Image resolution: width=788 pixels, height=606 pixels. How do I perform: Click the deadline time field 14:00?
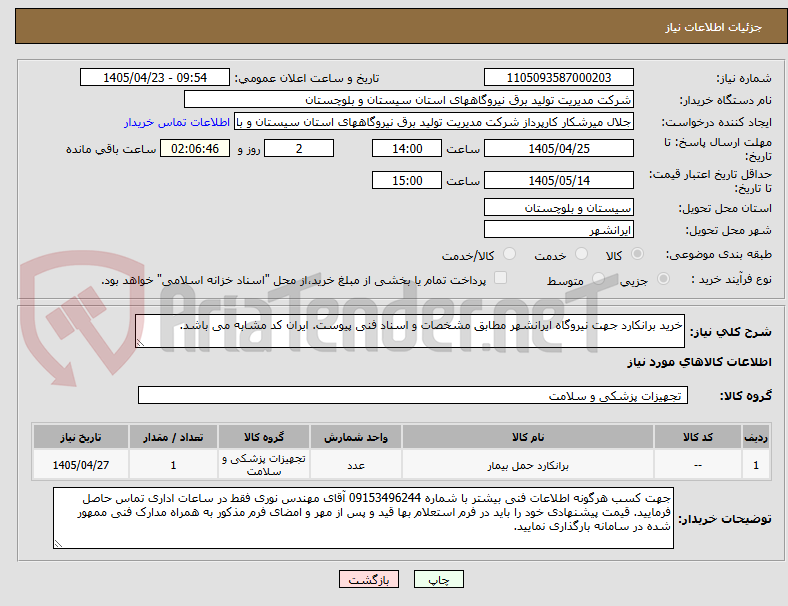point(407,149)
